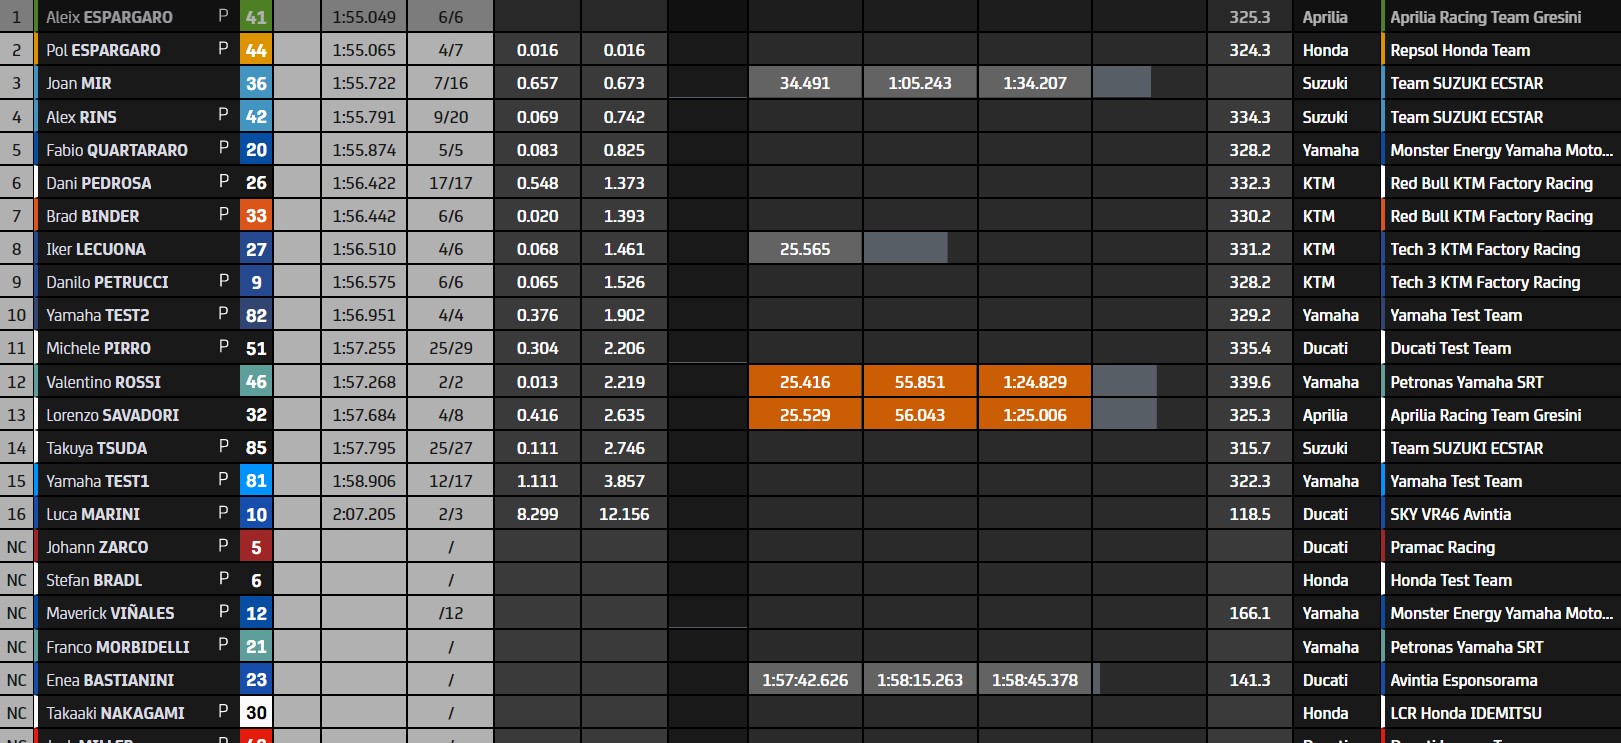Select the Avintia Esponsorama team
The height and width of the screenshot is (743, 1621).
click(1464, 680)
